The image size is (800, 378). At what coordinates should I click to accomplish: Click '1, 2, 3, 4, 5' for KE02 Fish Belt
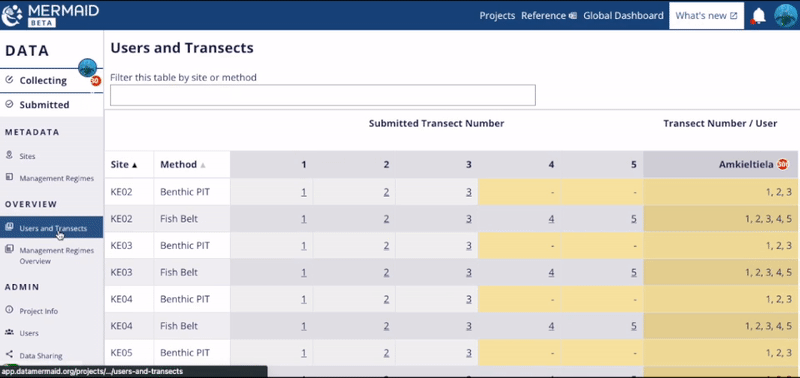tap(768, 219)
